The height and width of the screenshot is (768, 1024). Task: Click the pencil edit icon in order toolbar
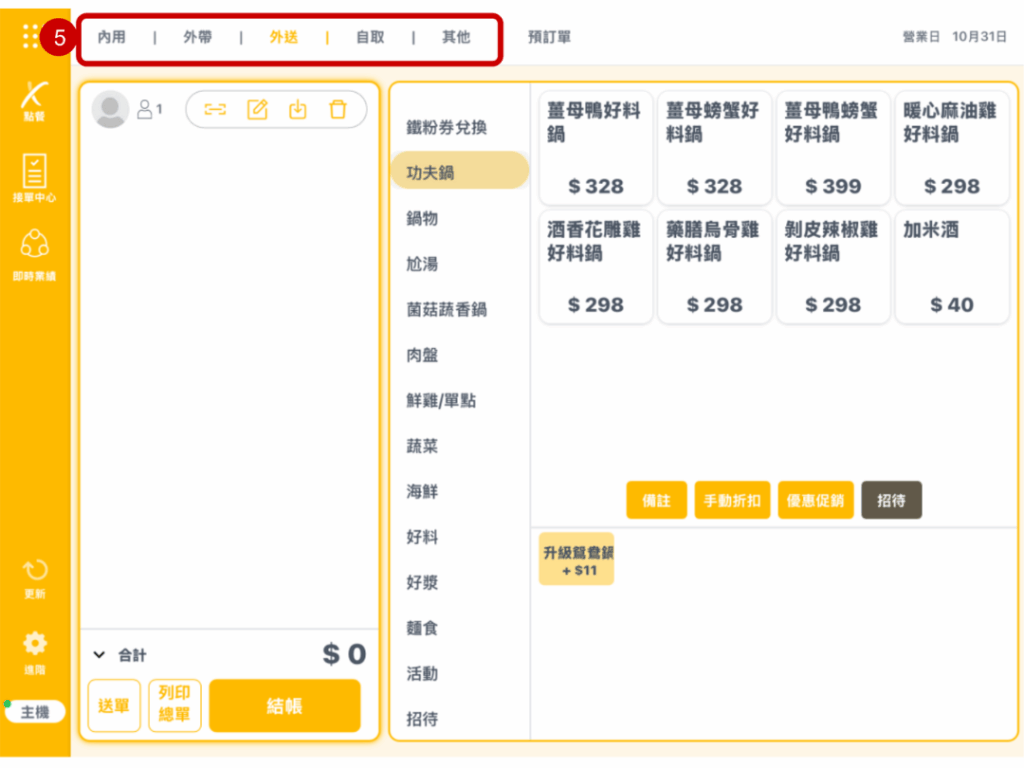[x=257, y=110]
